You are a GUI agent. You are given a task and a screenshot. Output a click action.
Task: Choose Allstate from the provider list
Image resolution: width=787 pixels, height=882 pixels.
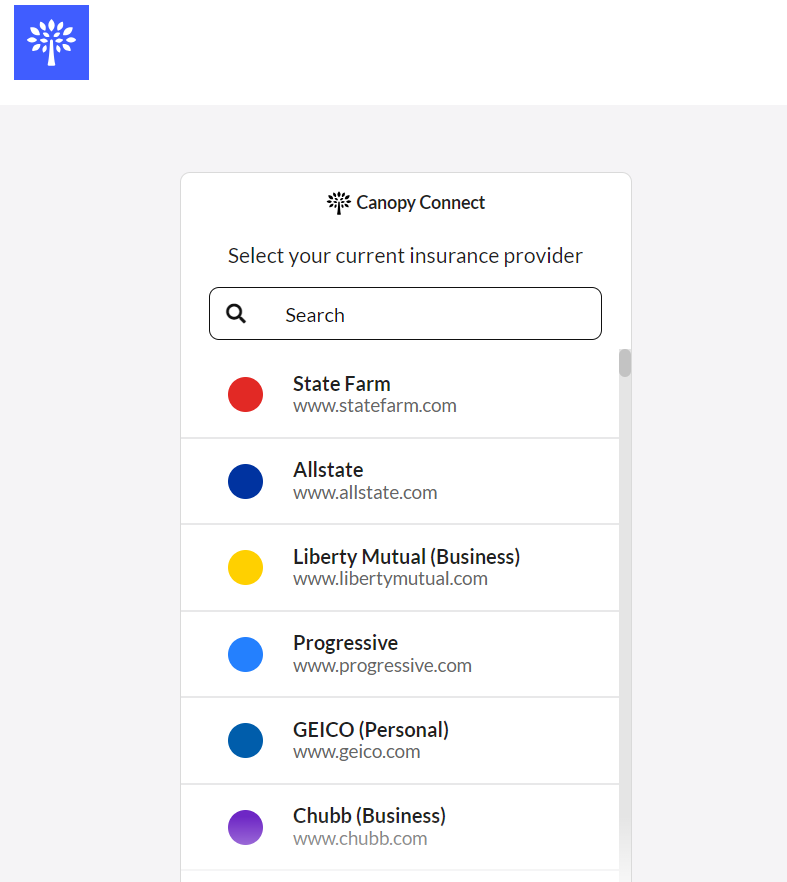[400, 482]
